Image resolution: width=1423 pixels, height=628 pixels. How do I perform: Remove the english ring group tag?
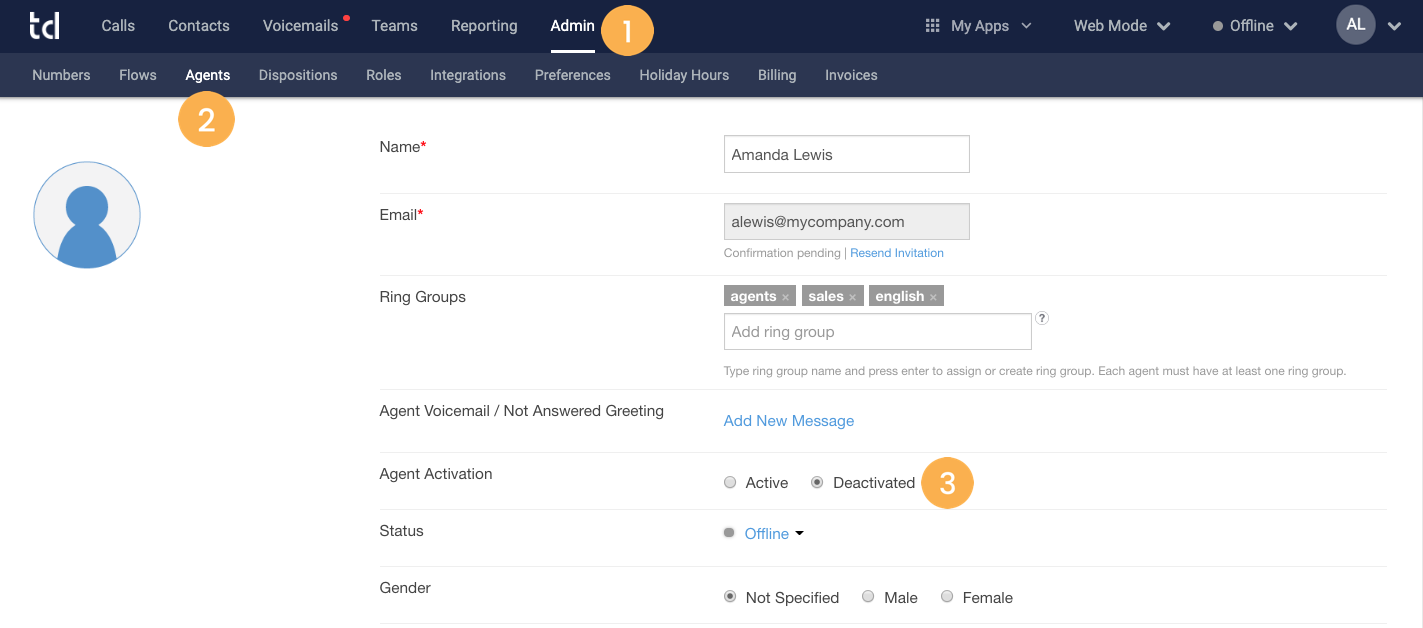[933, 297]
